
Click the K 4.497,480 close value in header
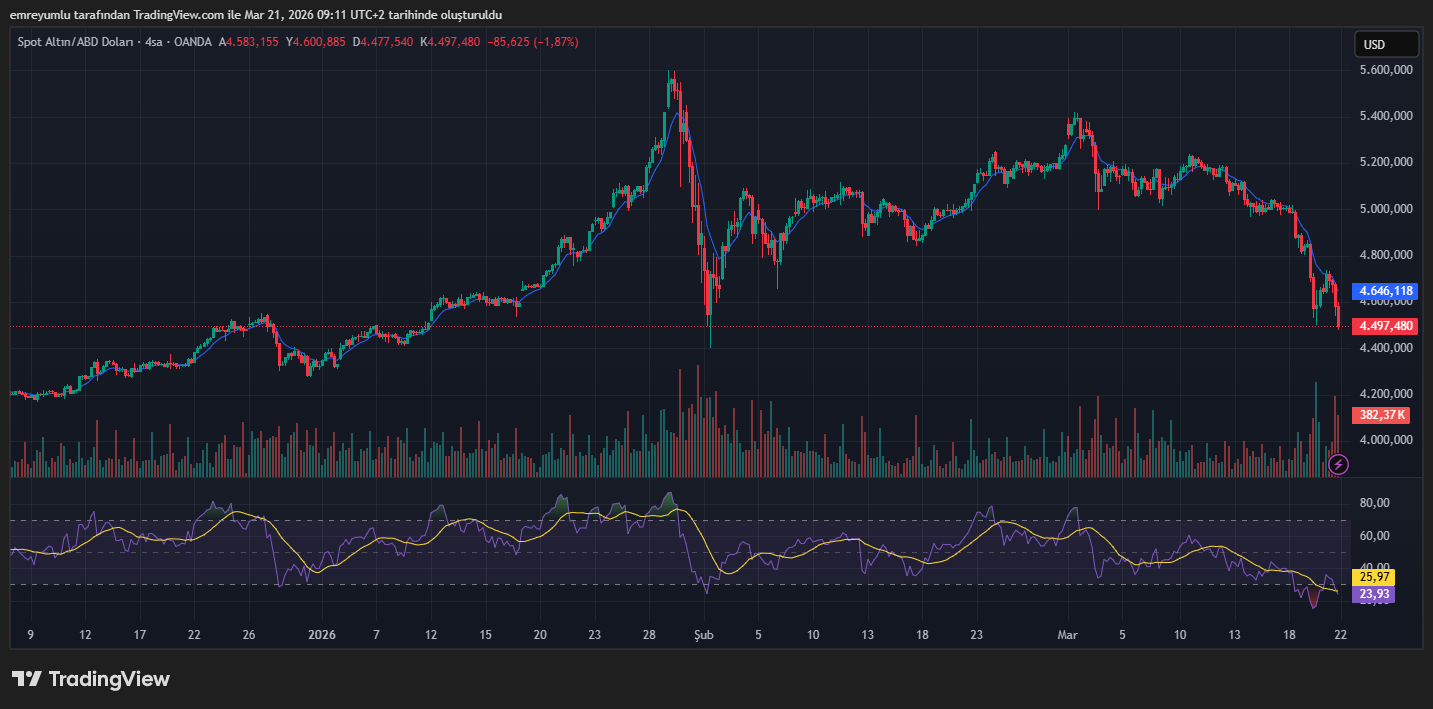pyautogui.click(x=450, y=42)
